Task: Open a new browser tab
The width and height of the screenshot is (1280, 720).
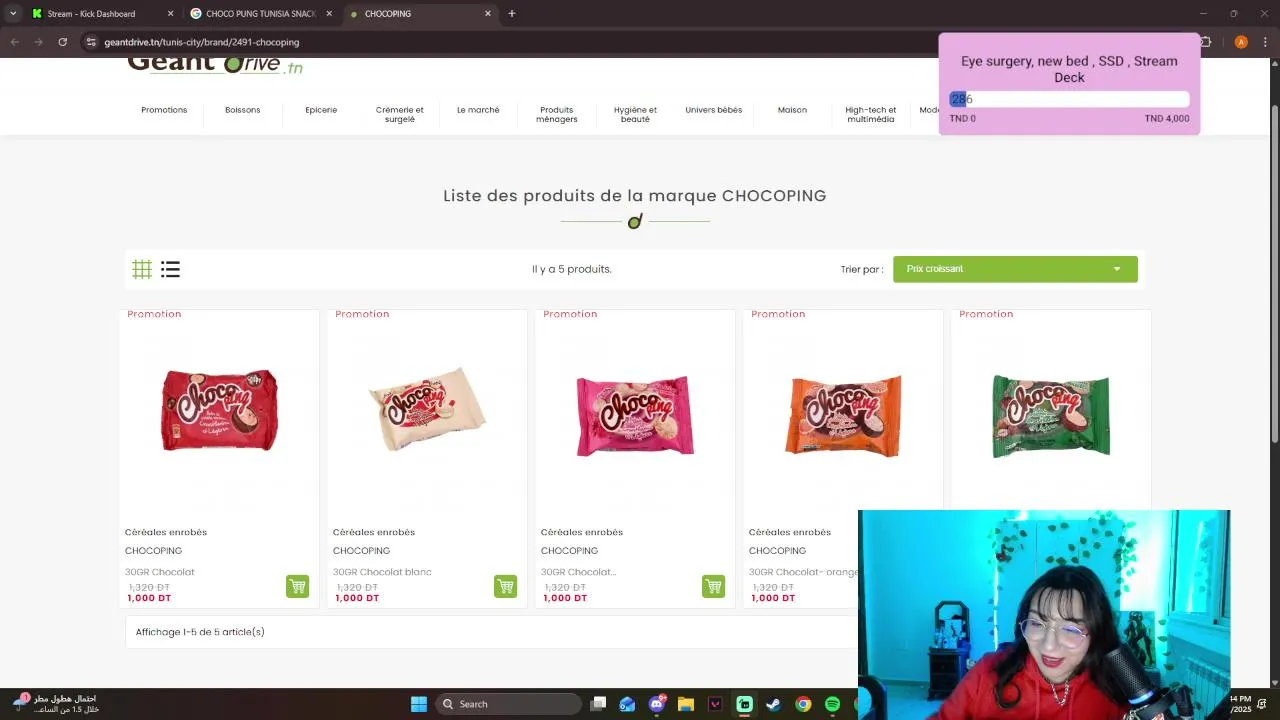Action: coord(511,14)
